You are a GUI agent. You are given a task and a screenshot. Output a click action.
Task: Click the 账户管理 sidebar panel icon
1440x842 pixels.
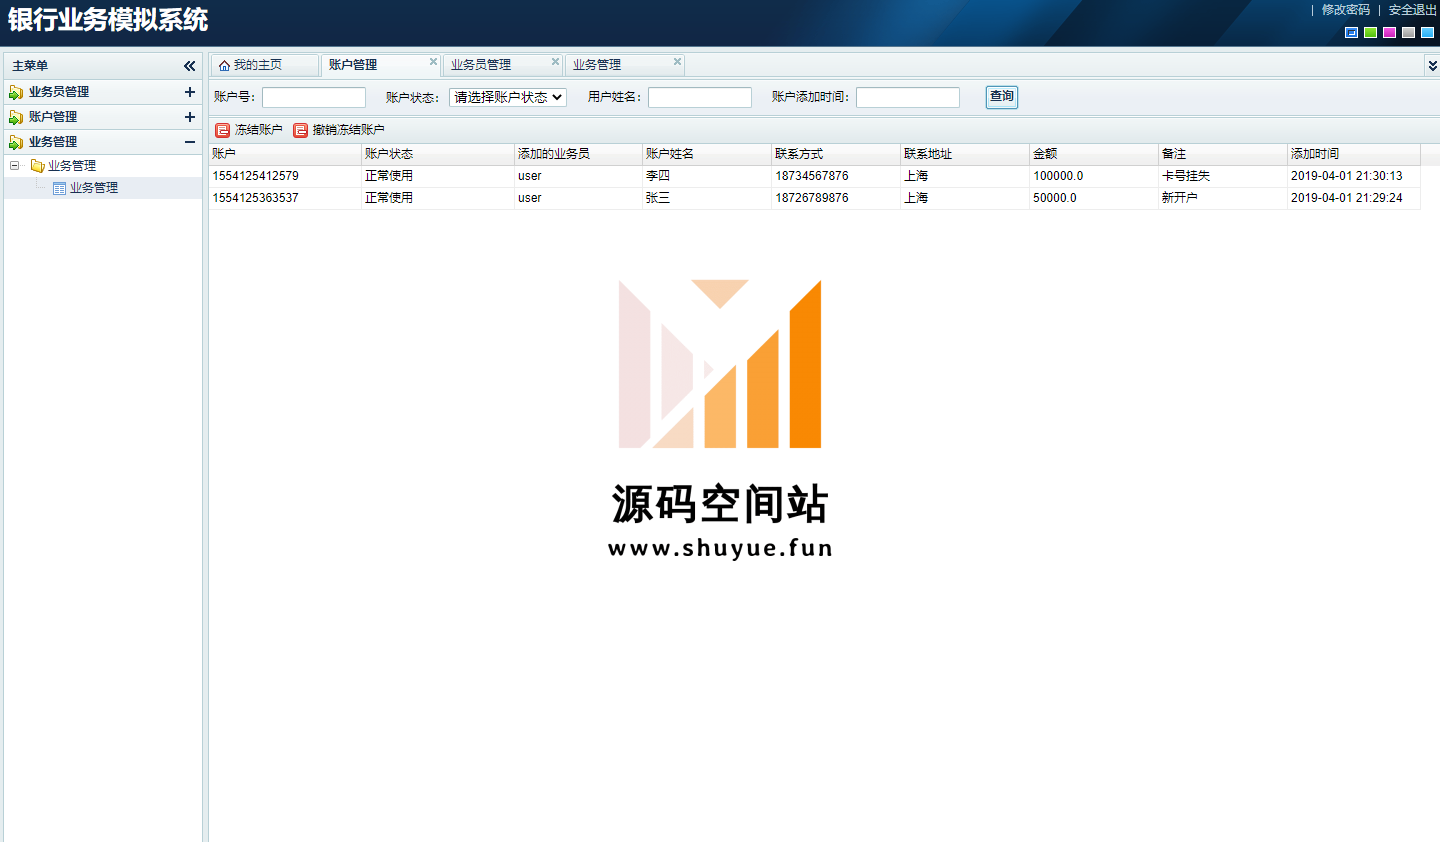[16, 117]
